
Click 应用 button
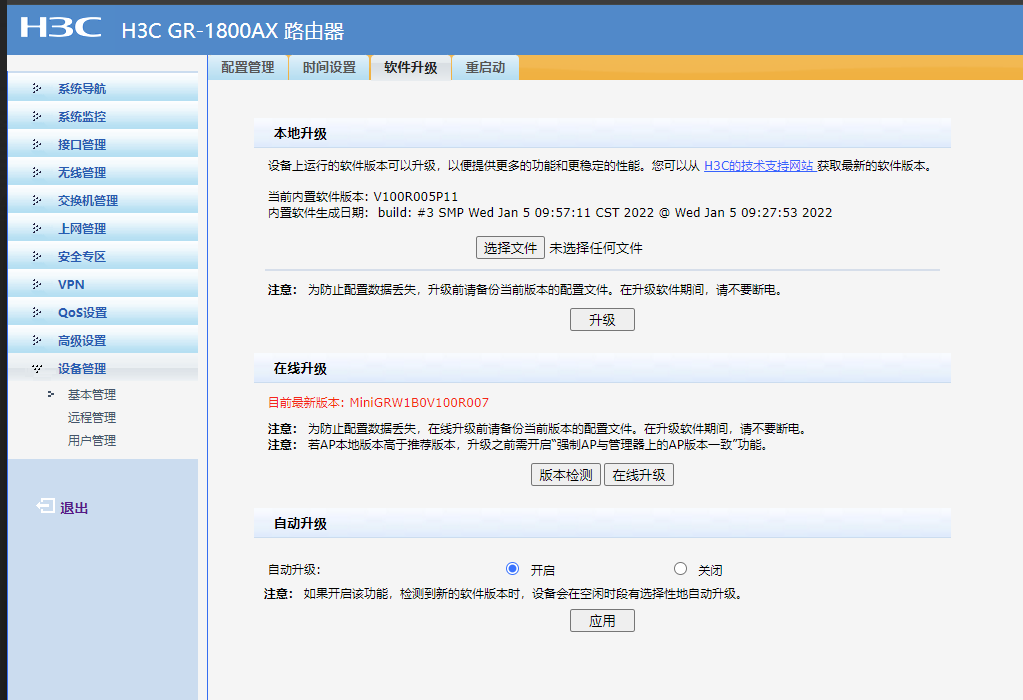[x=602, y=620]
